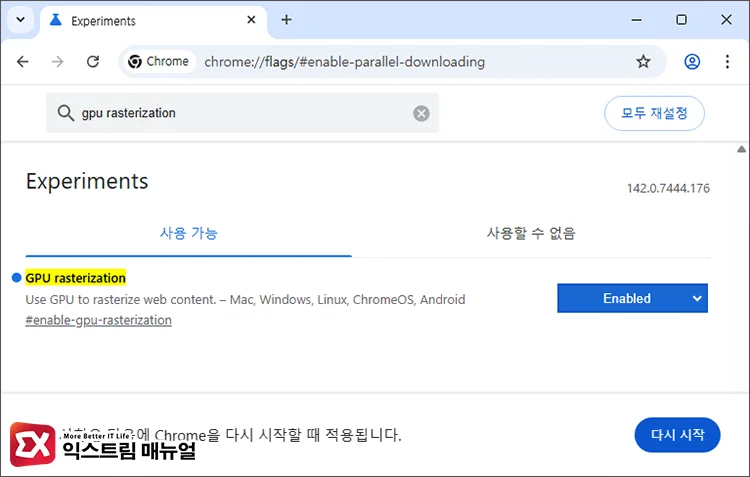
Task: Switch to the 사용할 수 없음 tab
Action: (530, 233)
